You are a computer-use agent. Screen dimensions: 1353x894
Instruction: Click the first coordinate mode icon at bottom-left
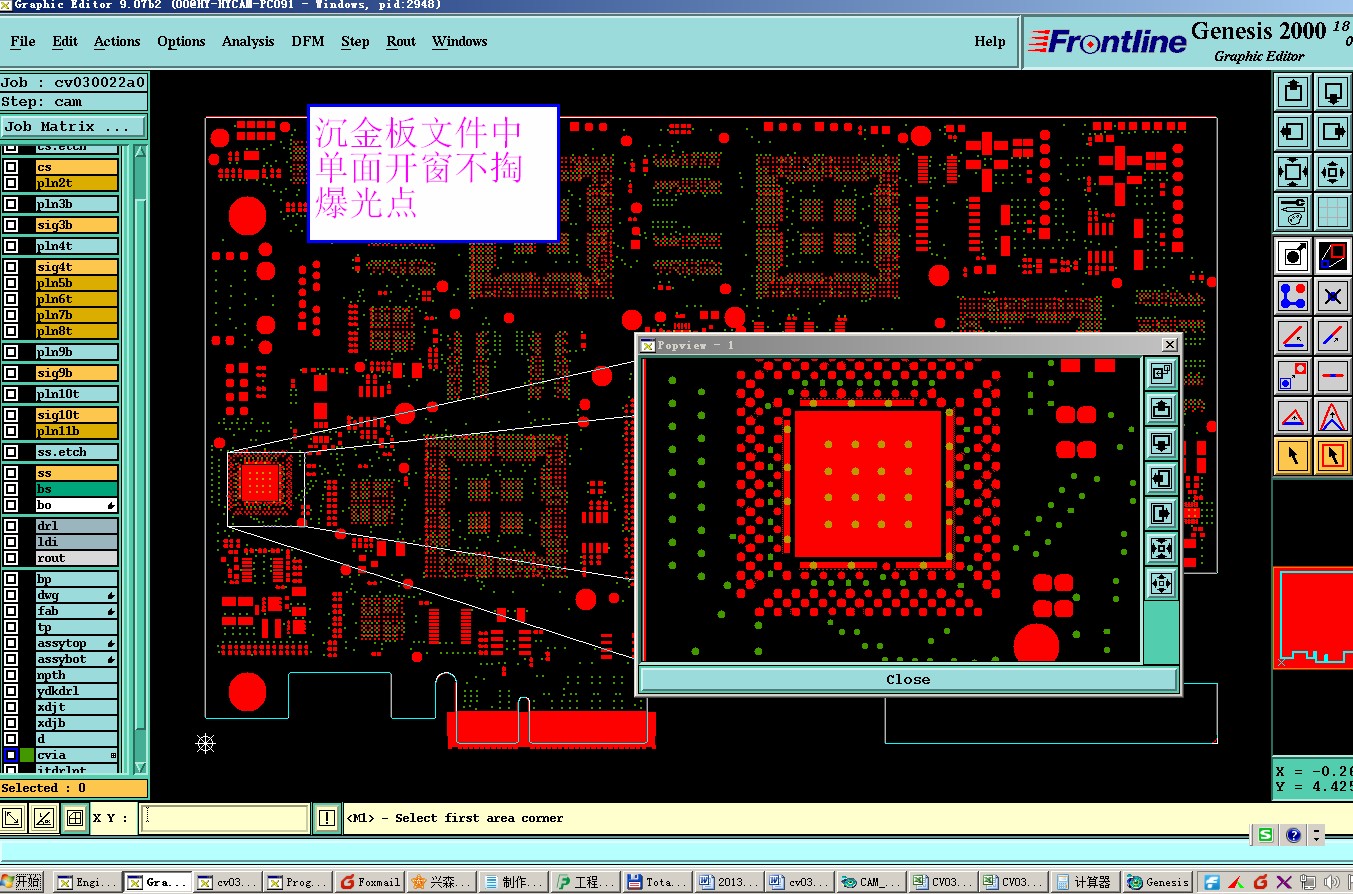point(13,818)
